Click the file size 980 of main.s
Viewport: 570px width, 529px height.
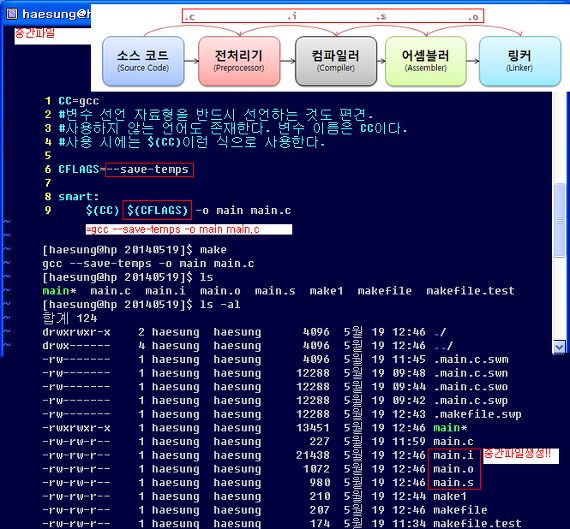[x=320, y=483]
